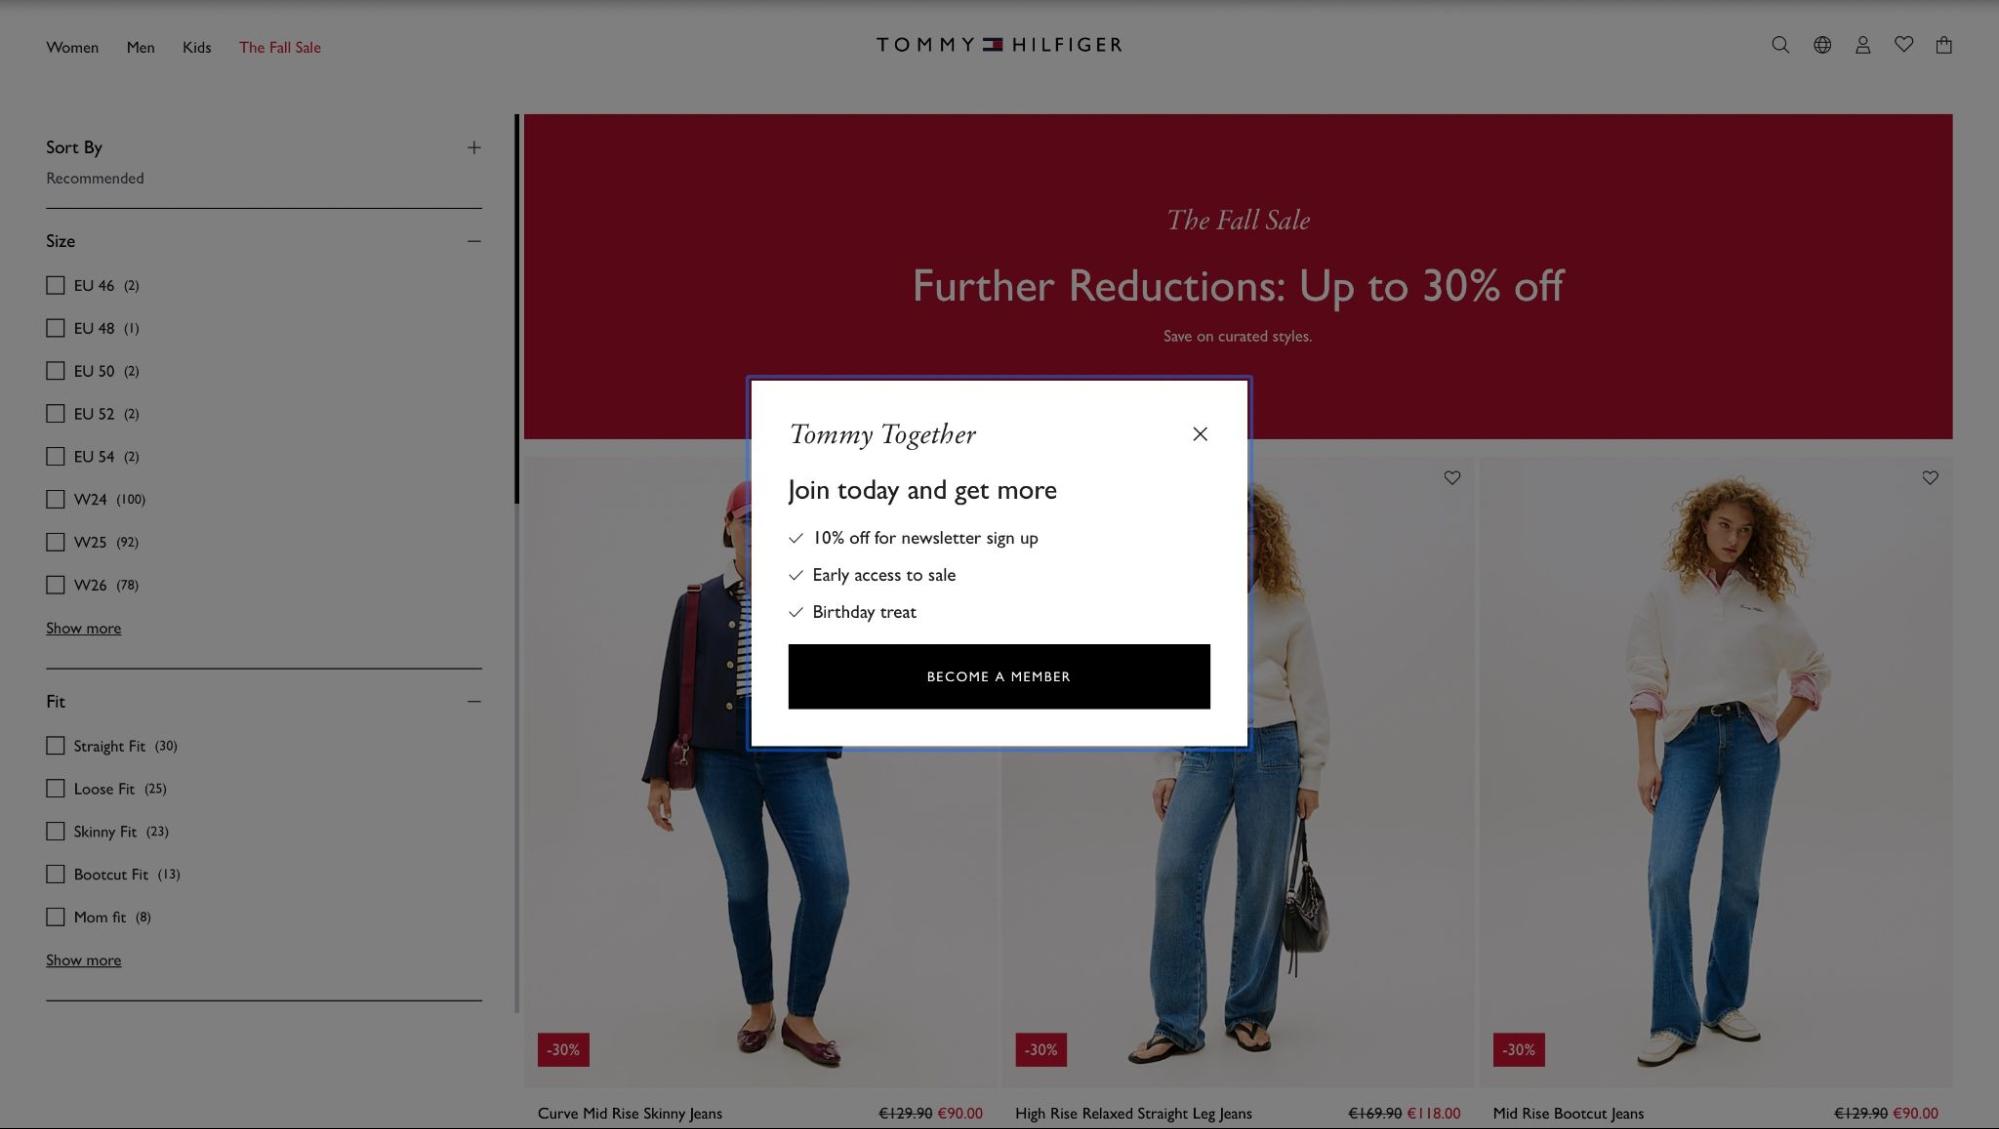Collapse the Size filter section
This screenshot has width=1999, height=1129.
click(x=474, y=241)
